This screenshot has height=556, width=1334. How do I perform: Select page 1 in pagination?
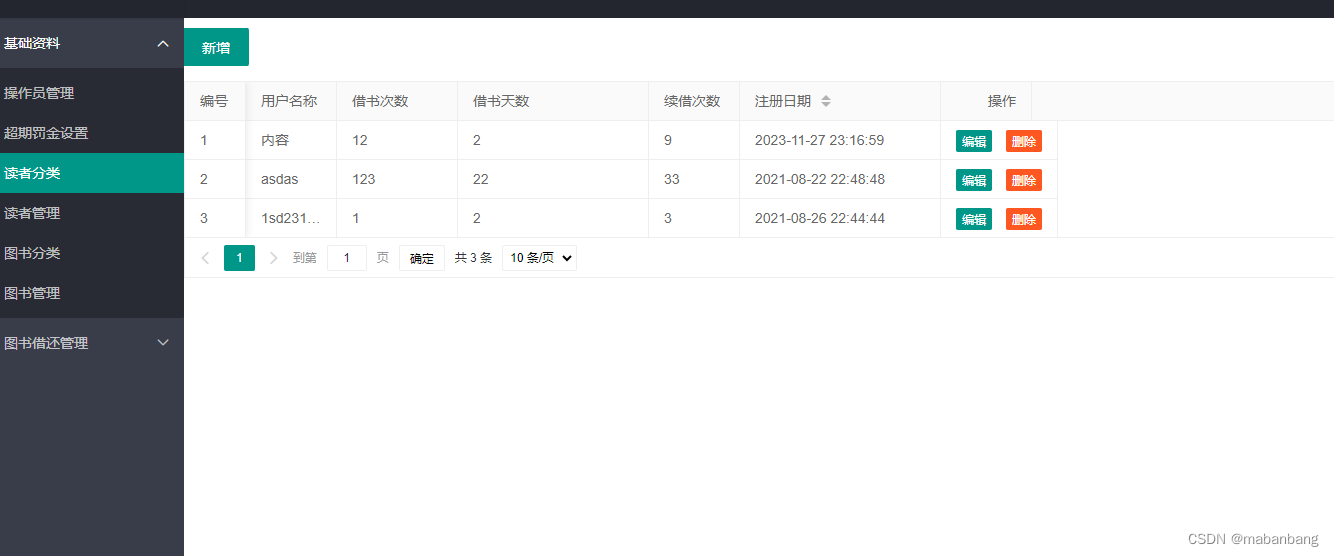[239, 258]
